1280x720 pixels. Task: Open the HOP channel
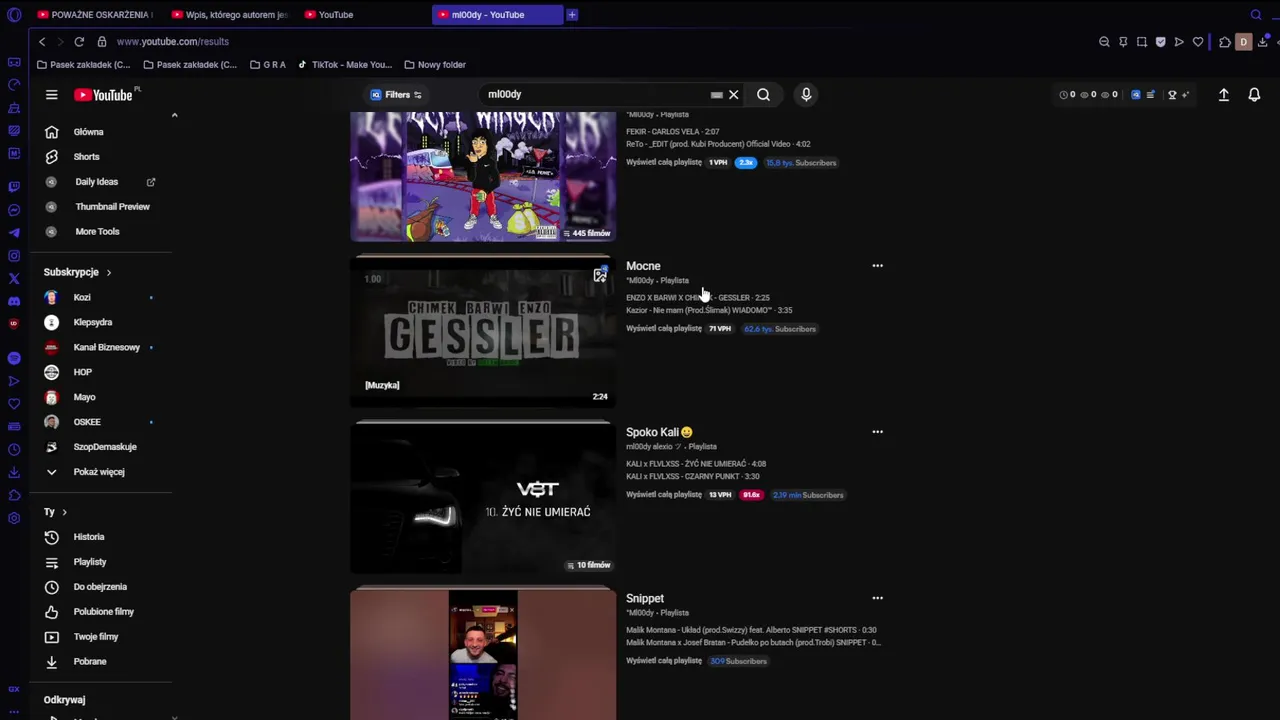(x=82, y=372)
